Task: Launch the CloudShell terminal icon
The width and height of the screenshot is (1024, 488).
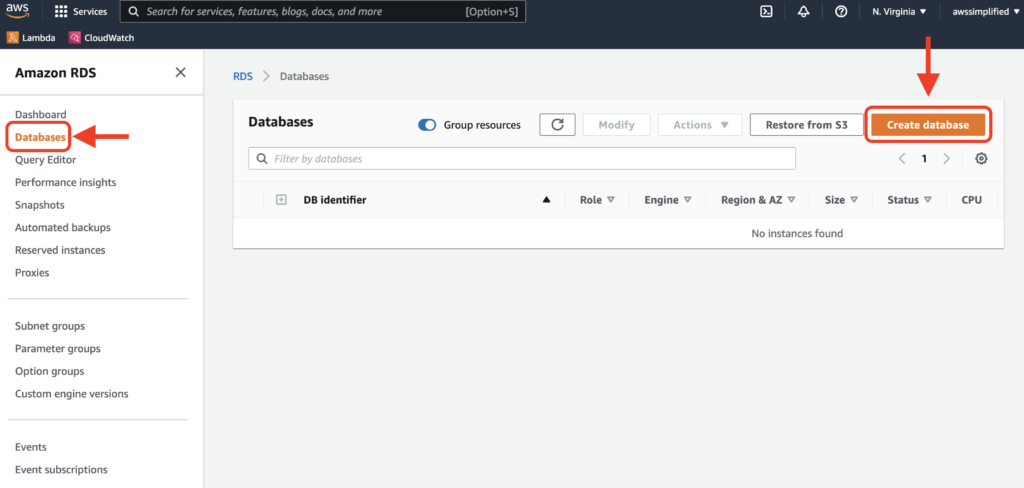Action: [766, 12]
